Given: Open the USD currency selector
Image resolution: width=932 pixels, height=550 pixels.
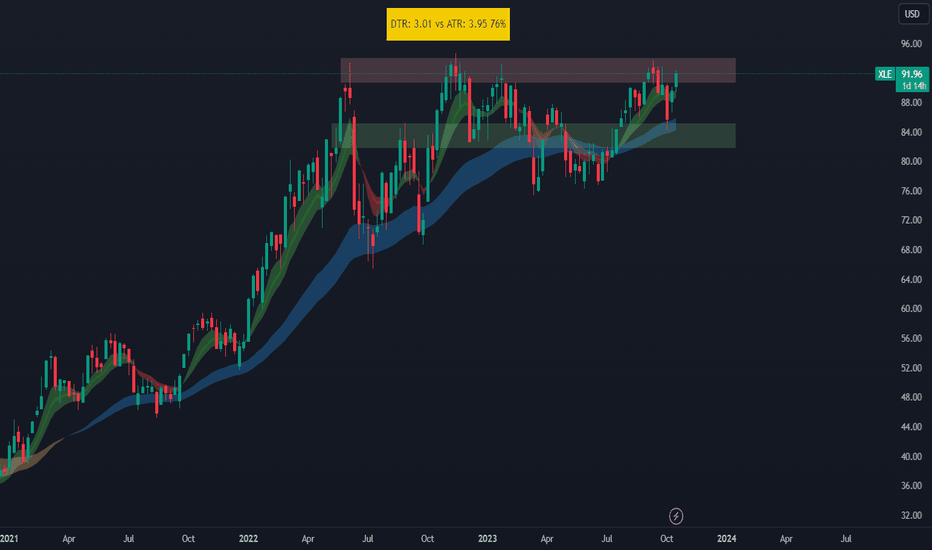Looking at the screenshot, I should click(x=912, y=14).
